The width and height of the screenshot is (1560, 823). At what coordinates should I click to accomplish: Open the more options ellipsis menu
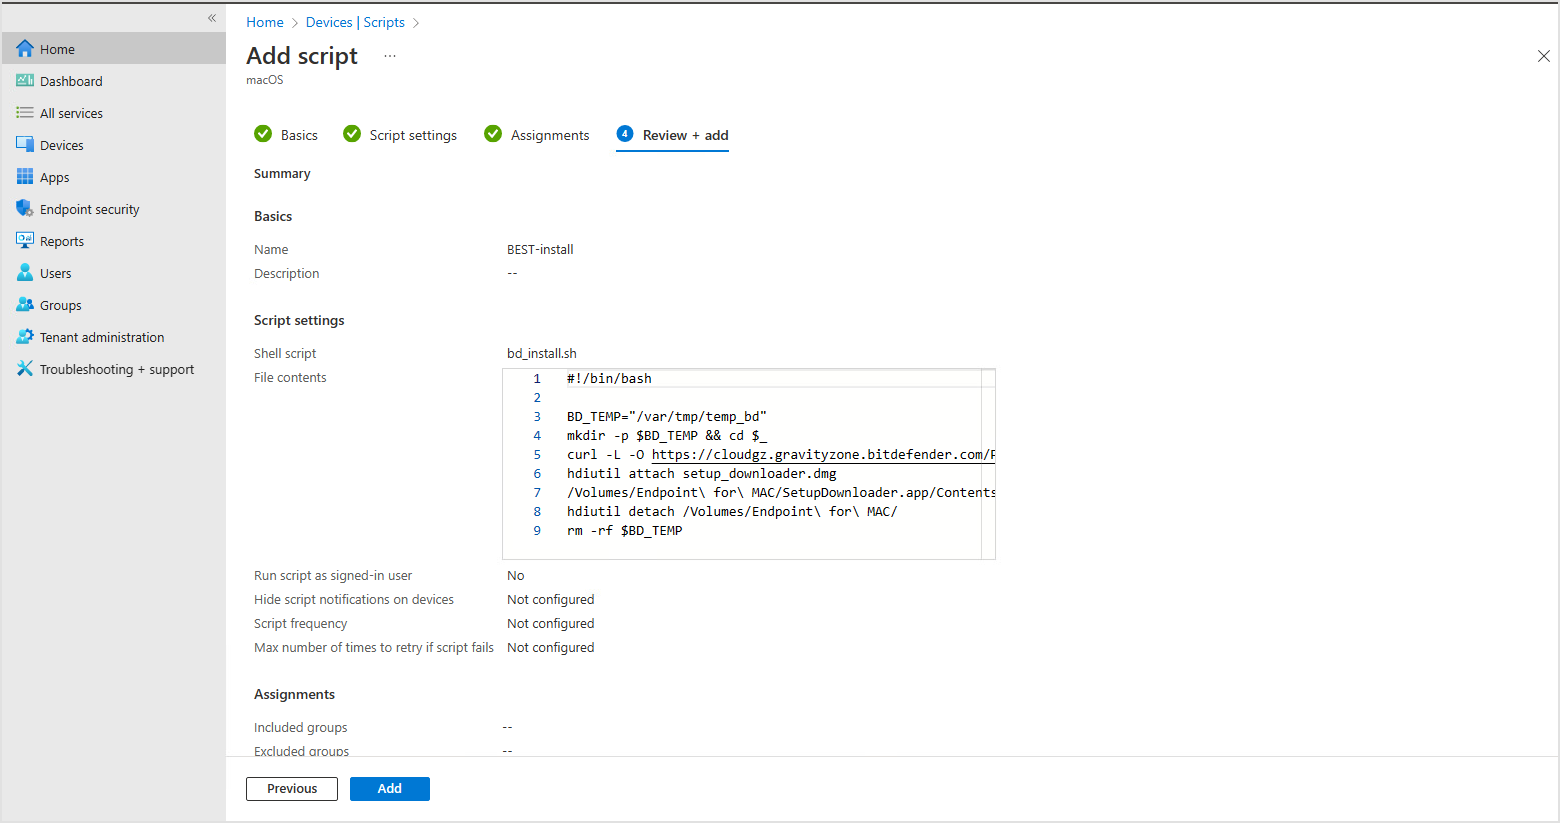[390, 56]
